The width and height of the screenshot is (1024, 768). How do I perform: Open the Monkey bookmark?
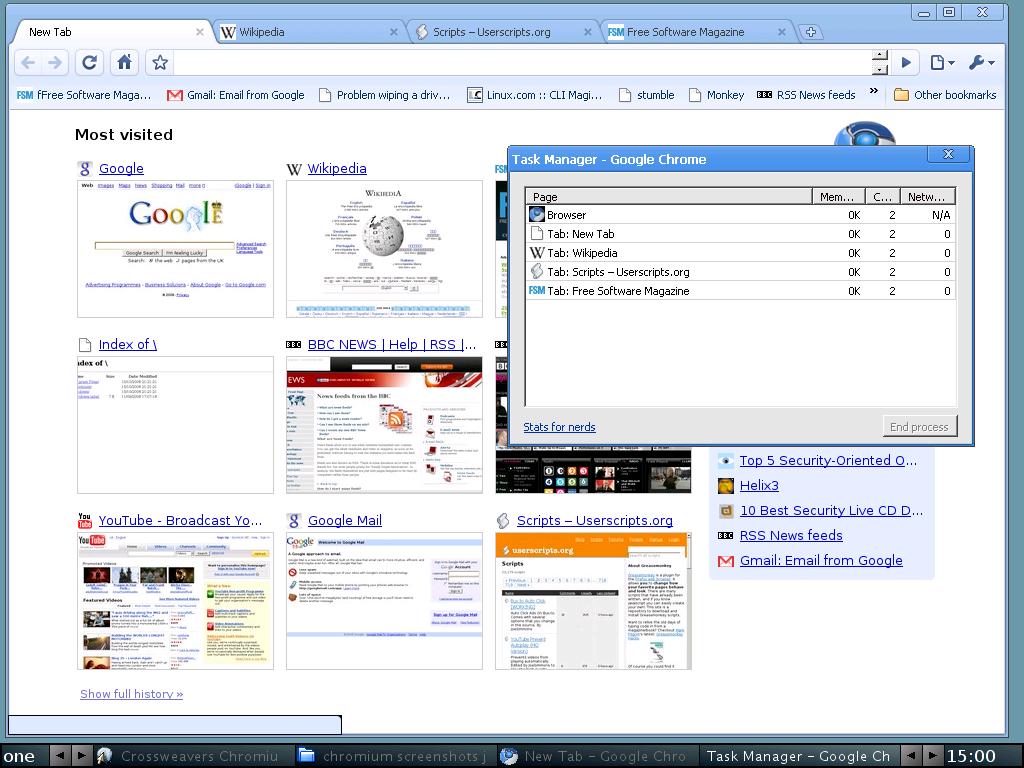click(716, 95)
